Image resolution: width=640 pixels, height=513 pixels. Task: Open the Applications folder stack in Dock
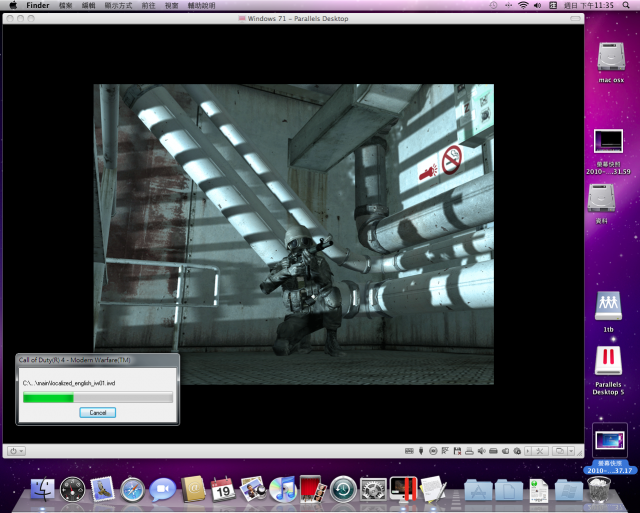478,489
